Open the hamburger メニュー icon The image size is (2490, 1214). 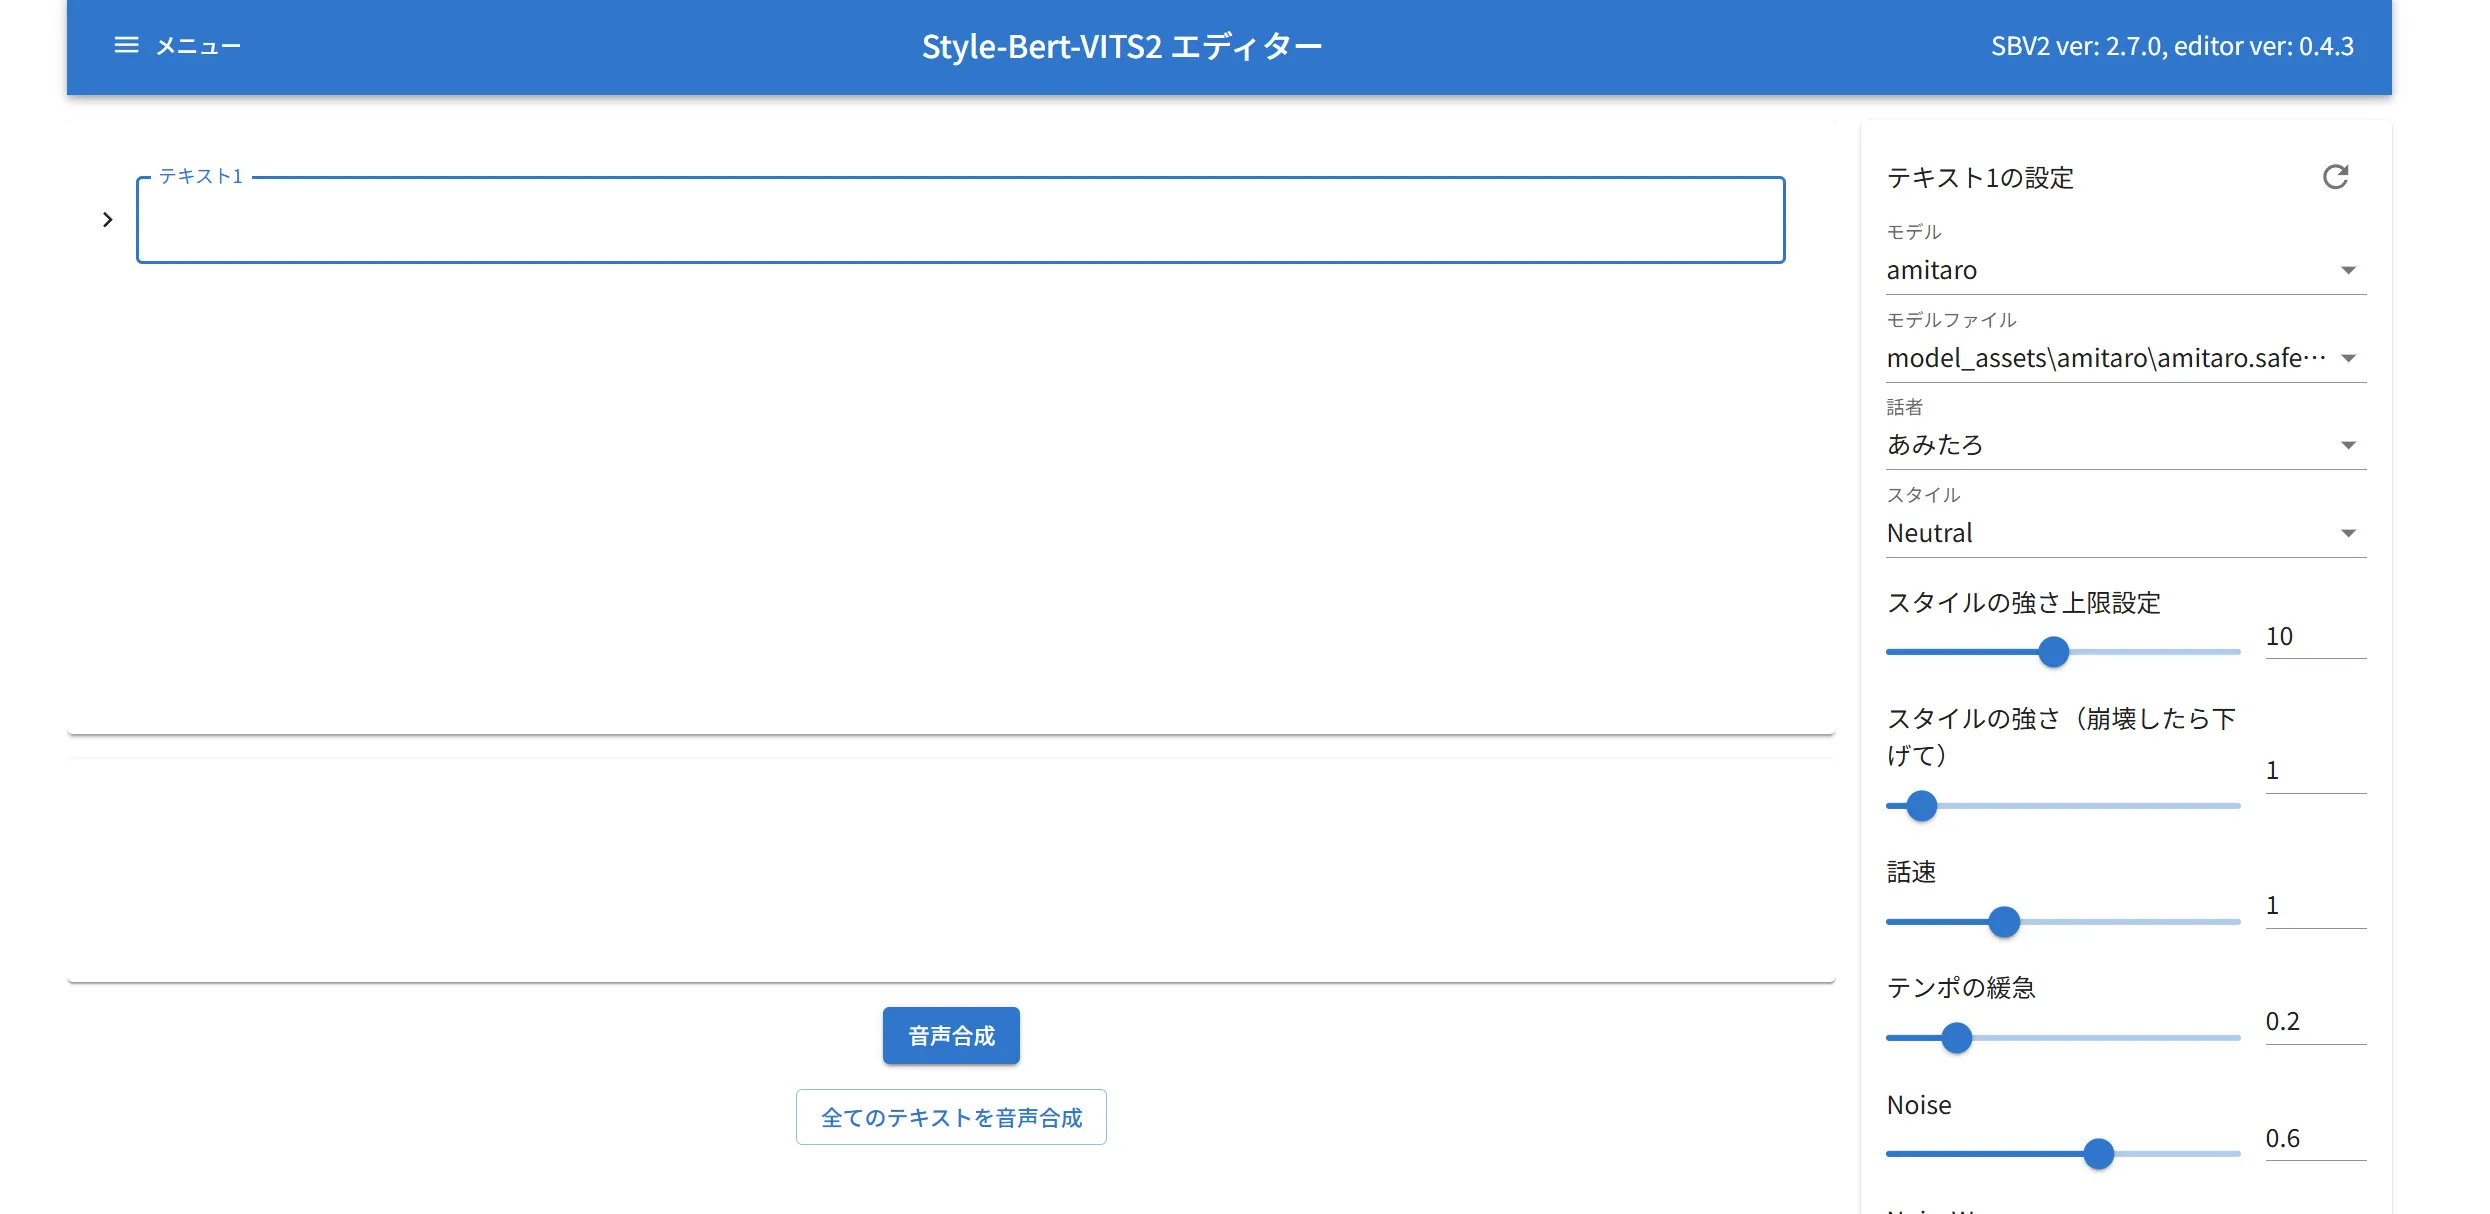pyautogui.click(x=126, y=45)
